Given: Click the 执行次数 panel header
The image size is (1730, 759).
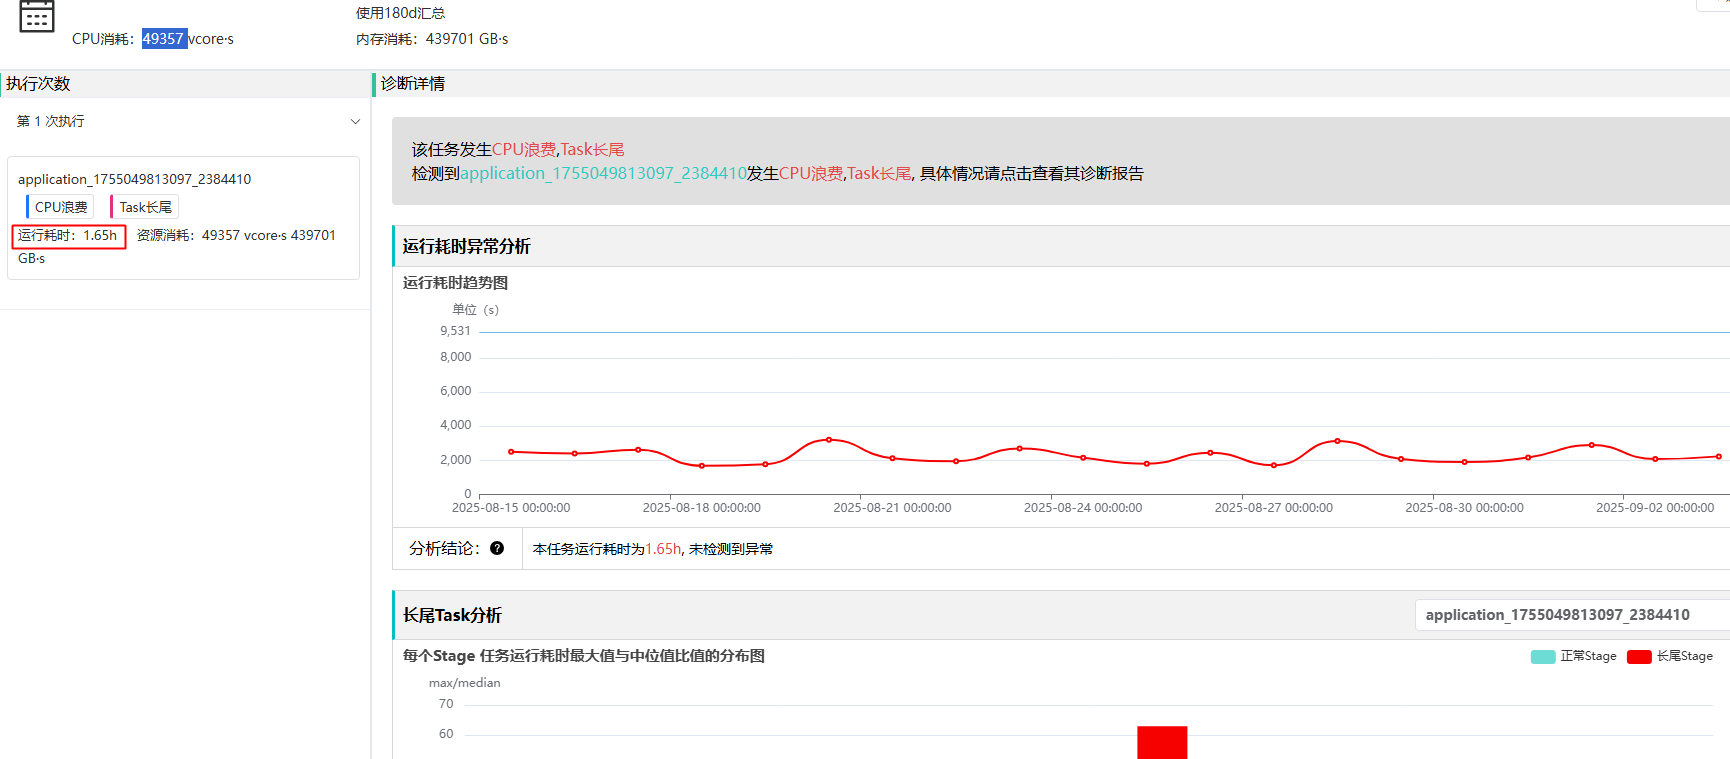Looking at the screenshot, I should (x=38, y=84).
